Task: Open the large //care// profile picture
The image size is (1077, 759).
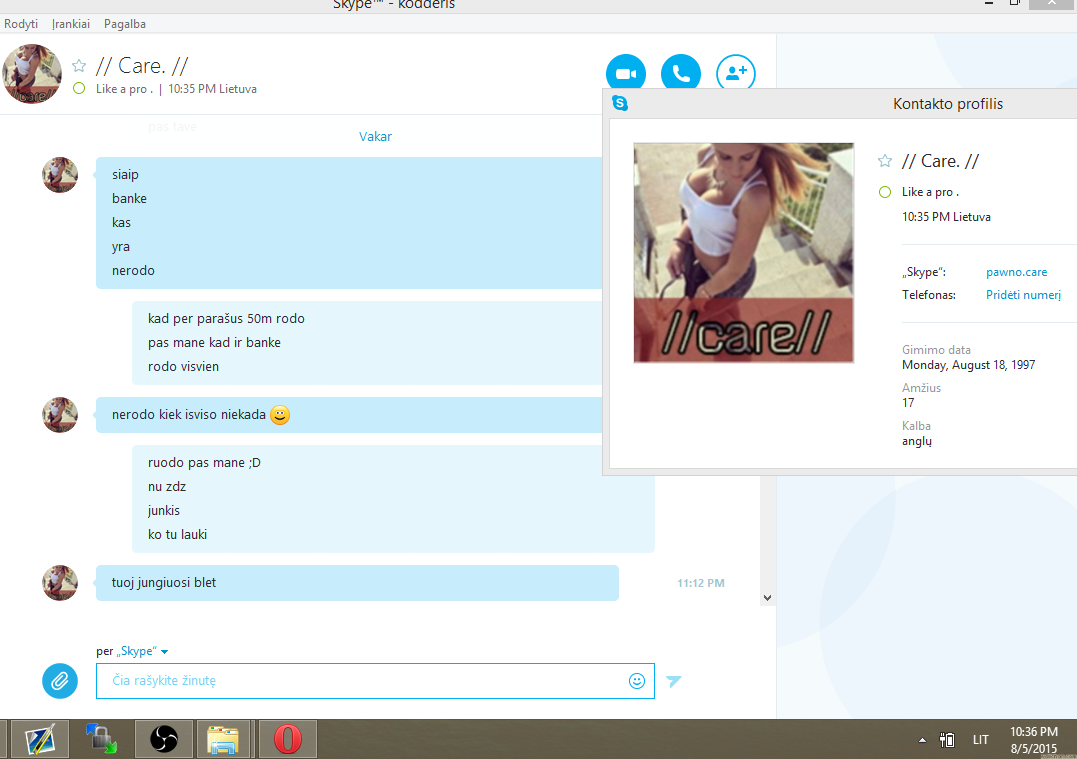Action: 743,253
